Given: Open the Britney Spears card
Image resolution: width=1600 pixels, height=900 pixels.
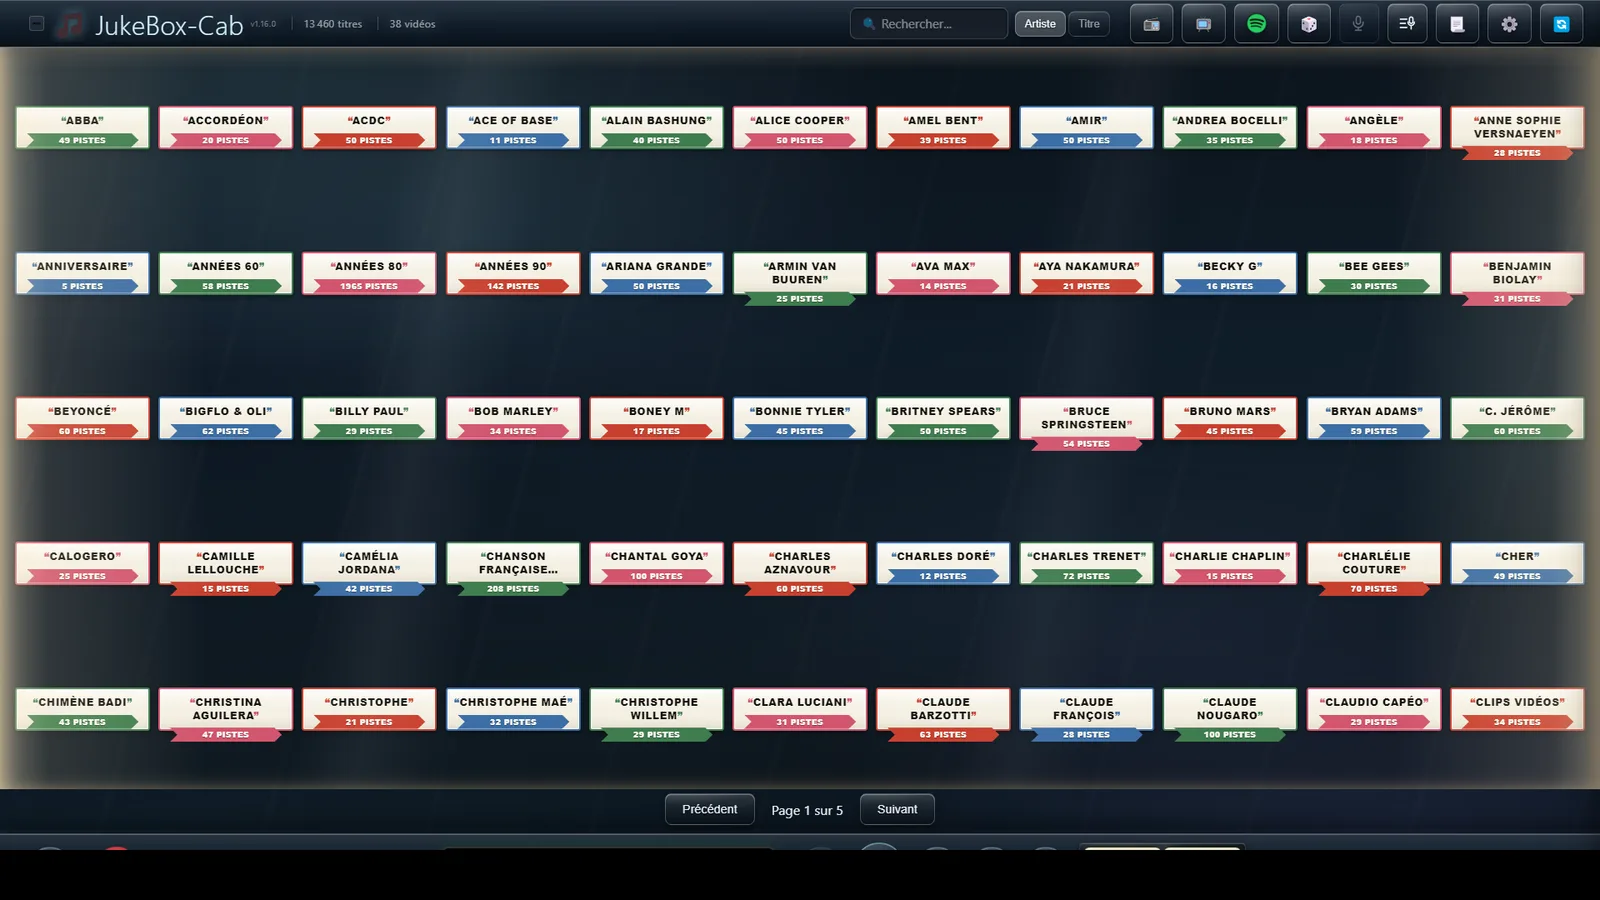Looking at the screenshot, I should click(943, 419).
